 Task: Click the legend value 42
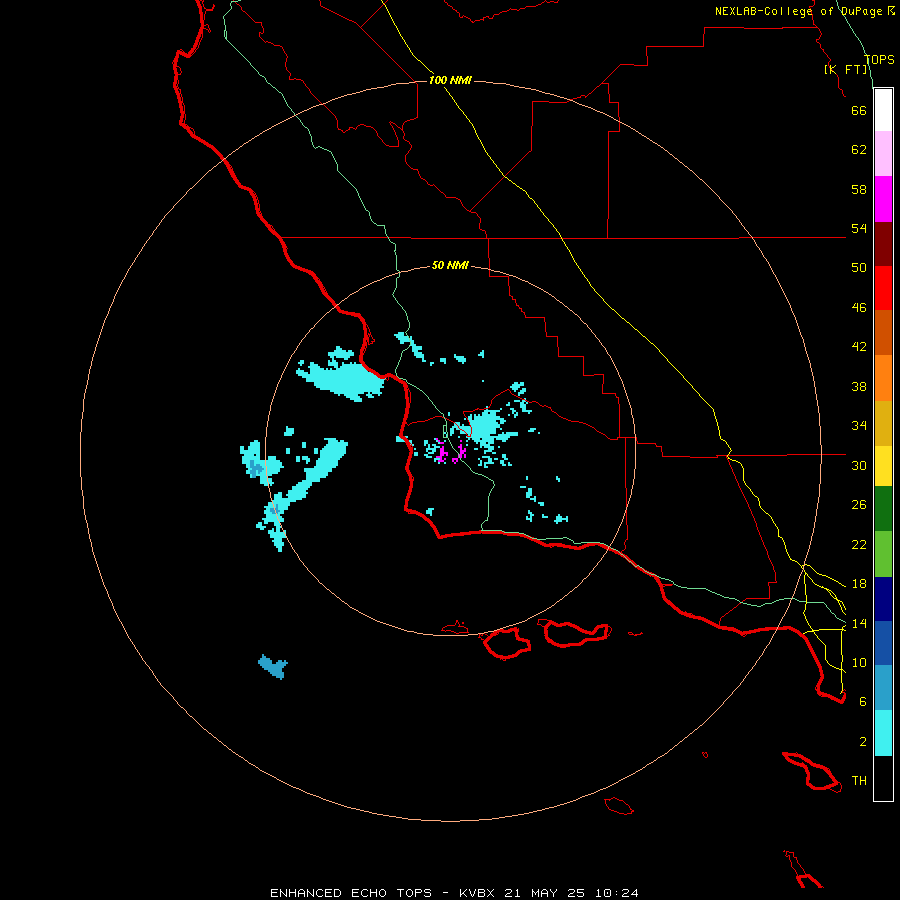pyautogui.click(x=859, y=346)
